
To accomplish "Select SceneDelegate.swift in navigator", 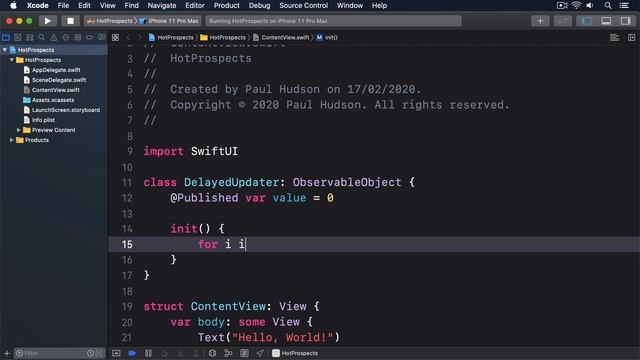I will [x=59, y=80].
